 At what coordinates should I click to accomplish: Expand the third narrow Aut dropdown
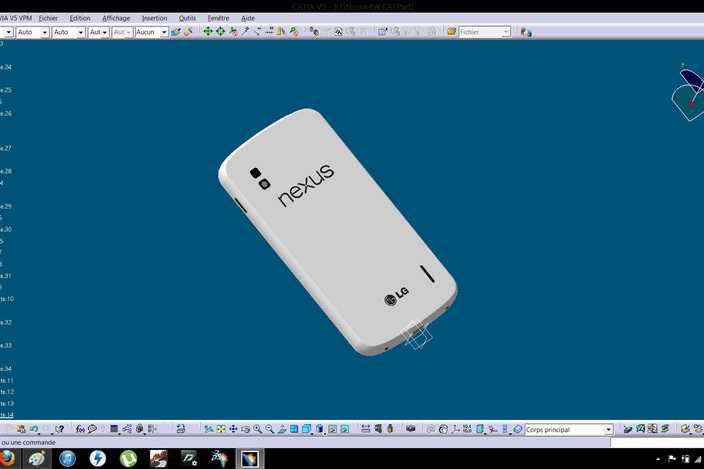pyautogui.click(x=104, y=32)
